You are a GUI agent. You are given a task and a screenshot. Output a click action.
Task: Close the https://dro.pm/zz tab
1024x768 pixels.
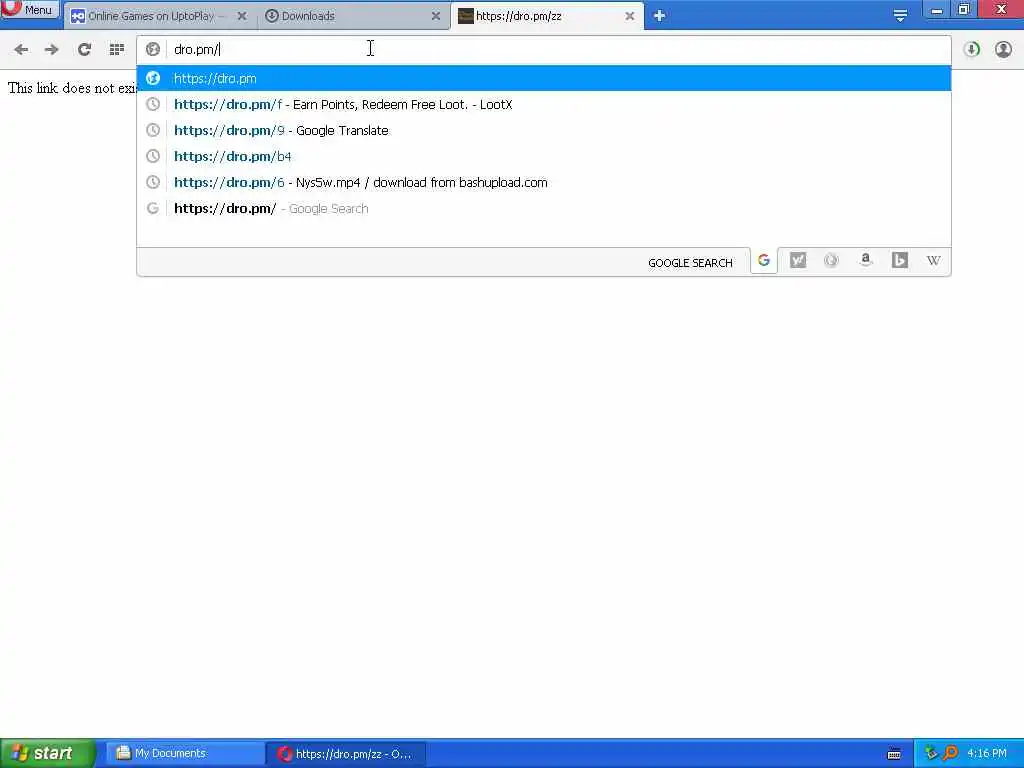point(630,16)
